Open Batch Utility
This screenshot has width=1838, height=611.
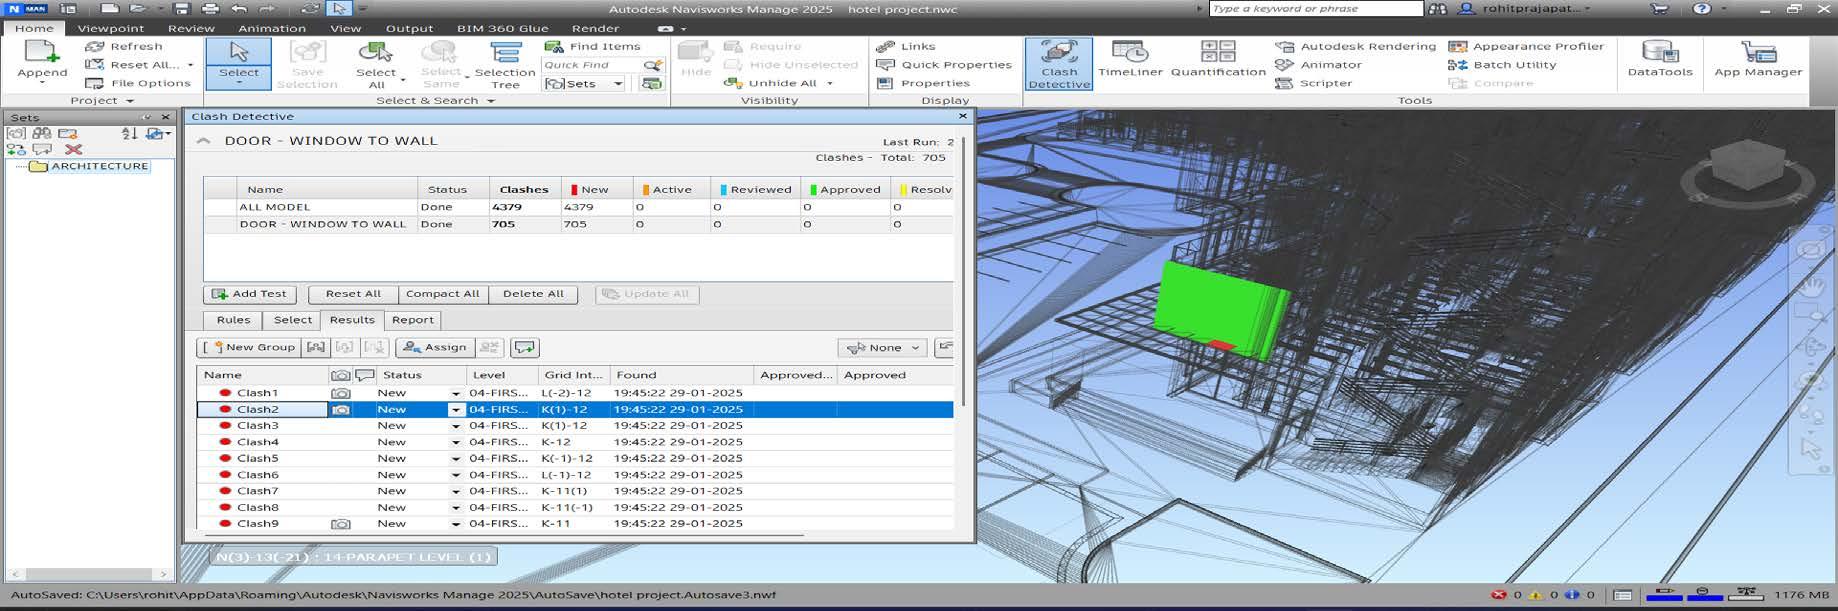(1502, 64)
